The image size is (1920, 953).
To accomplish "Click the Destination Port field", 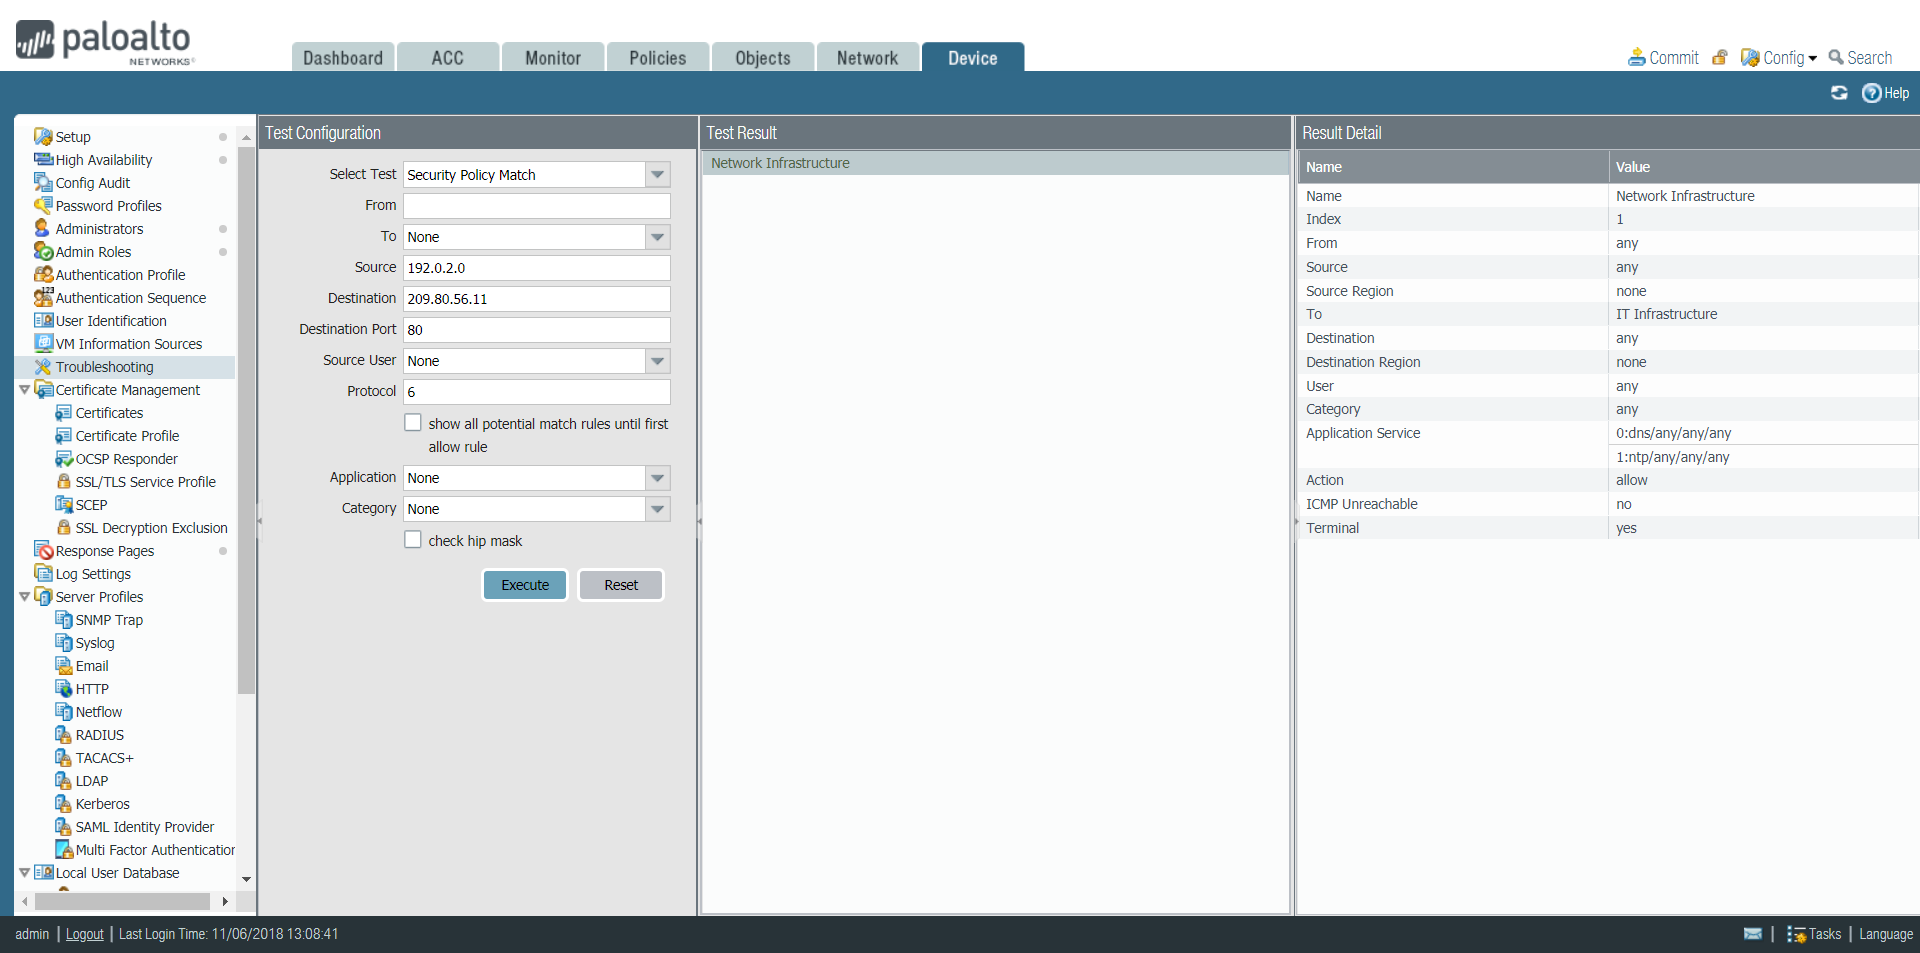I will 537,330.
